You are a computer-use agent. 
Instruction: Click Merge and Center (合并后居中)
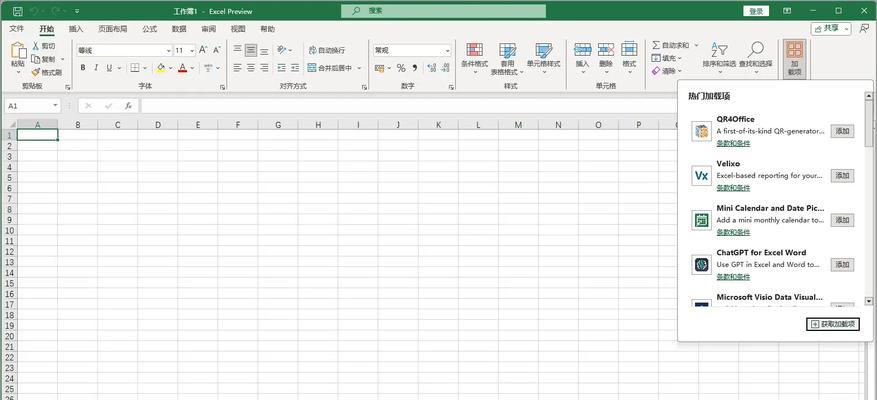click(x=330, y=68)
